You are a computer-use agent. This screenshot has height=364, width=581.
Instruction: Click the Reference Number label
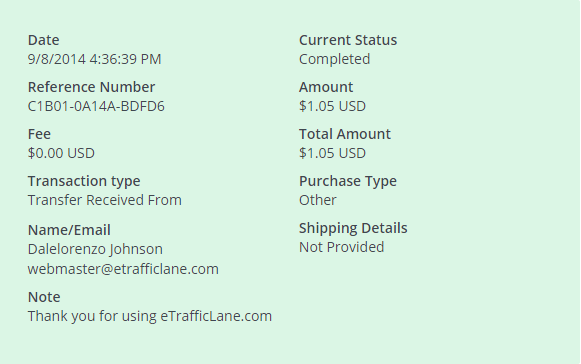pos(91,87)
